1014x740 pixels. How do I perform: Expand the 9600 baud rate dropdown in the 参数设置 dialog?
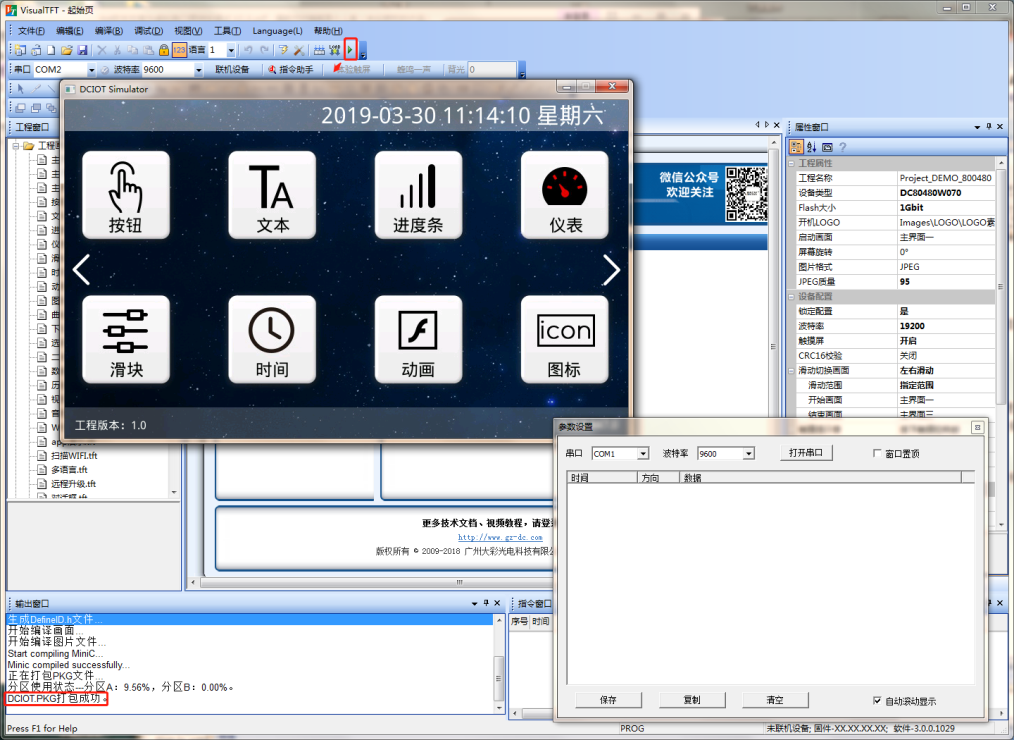coord(748,454)
